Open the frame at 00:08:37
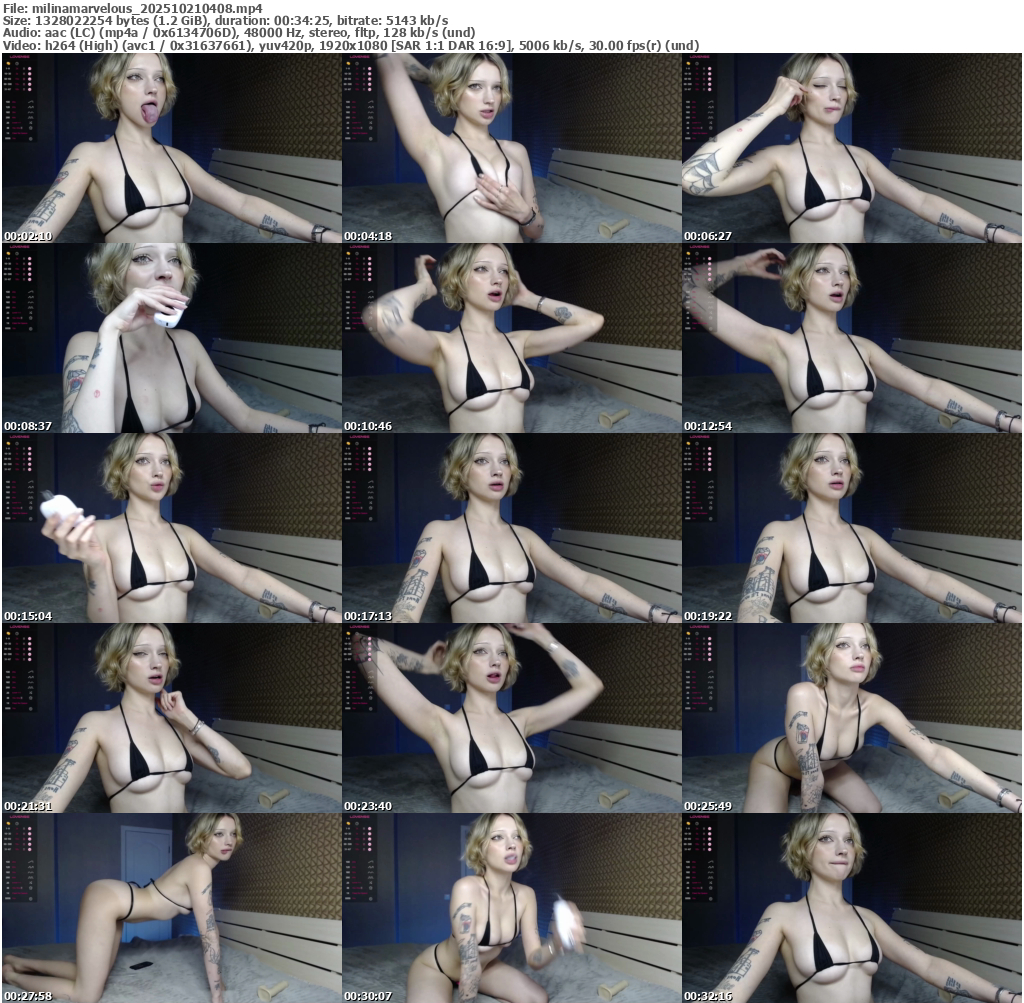 coord(171,338)
